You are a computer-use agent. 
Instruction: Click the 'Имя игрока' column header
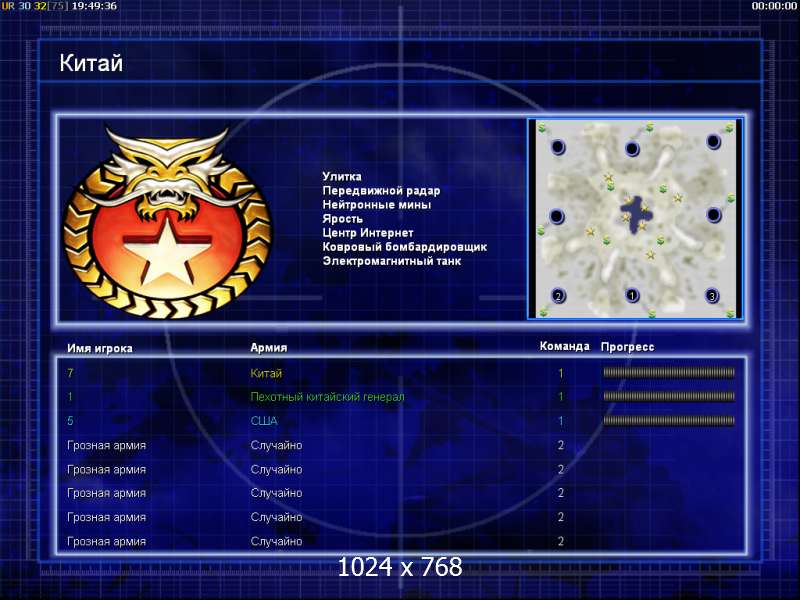click(100, 348)
